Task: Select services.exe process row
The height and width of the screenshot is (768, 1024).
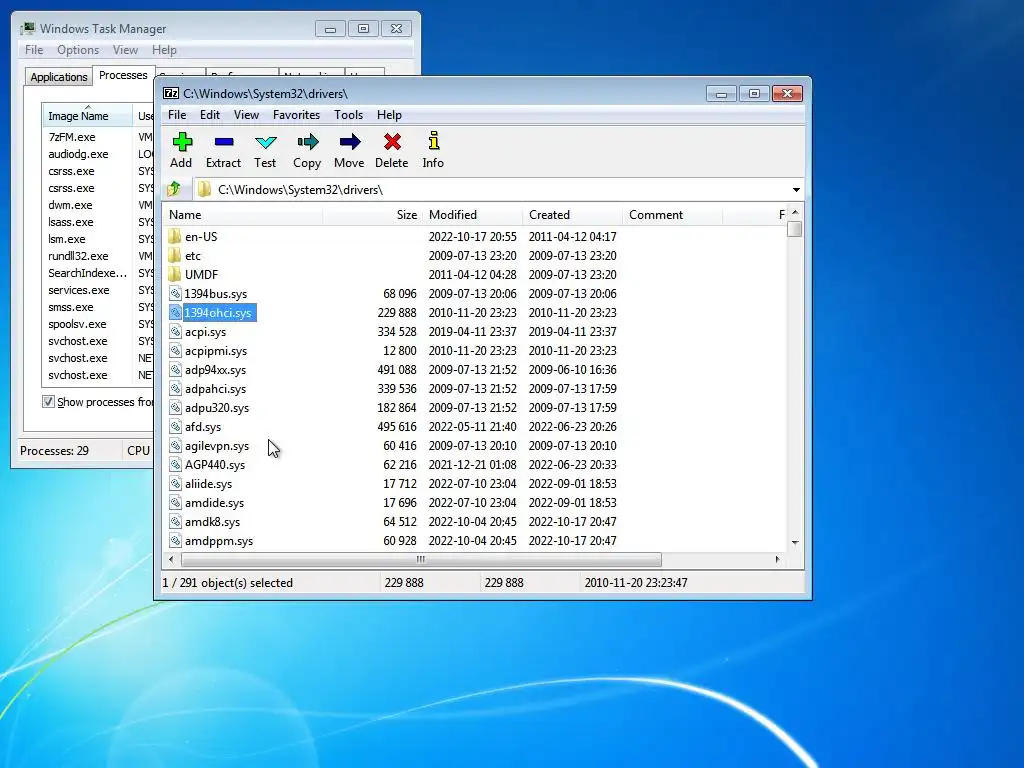Action: click(x=79, y=290)
